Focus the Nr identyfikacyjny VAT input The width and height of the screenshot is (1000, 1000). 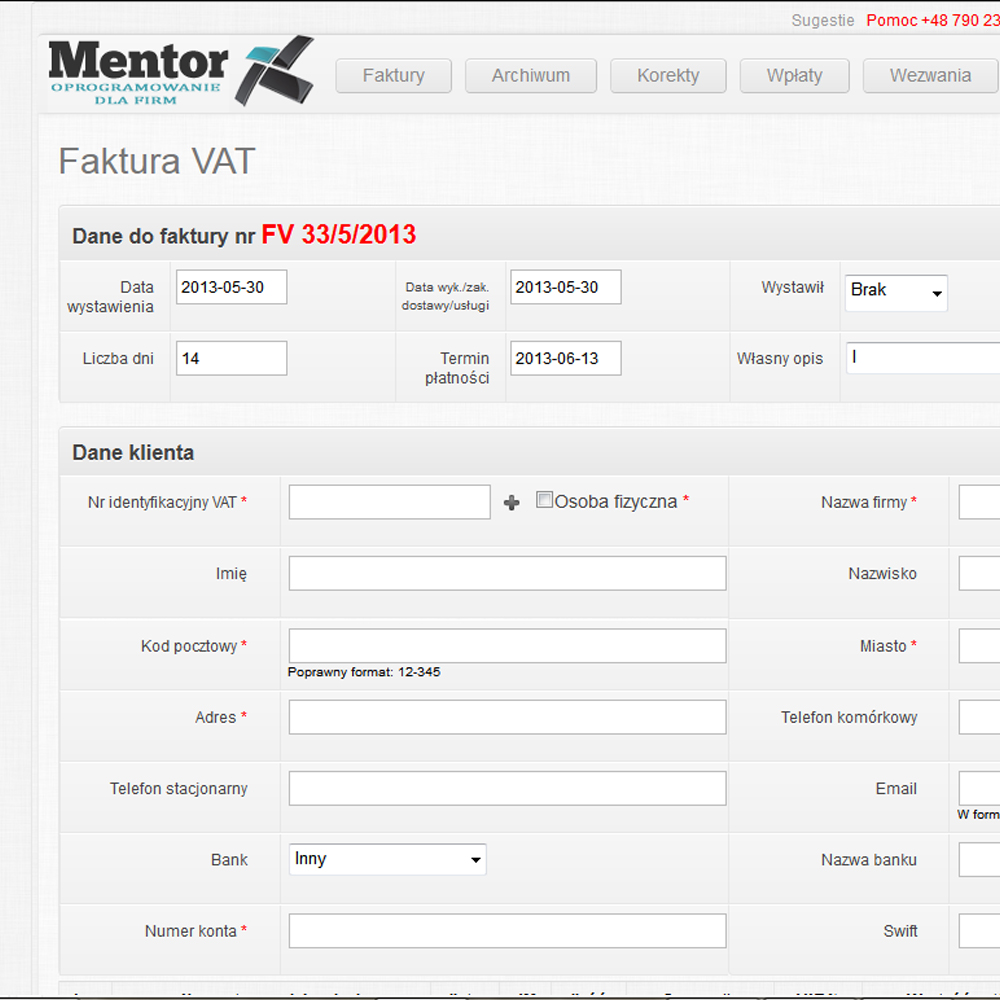pos(389,502)
